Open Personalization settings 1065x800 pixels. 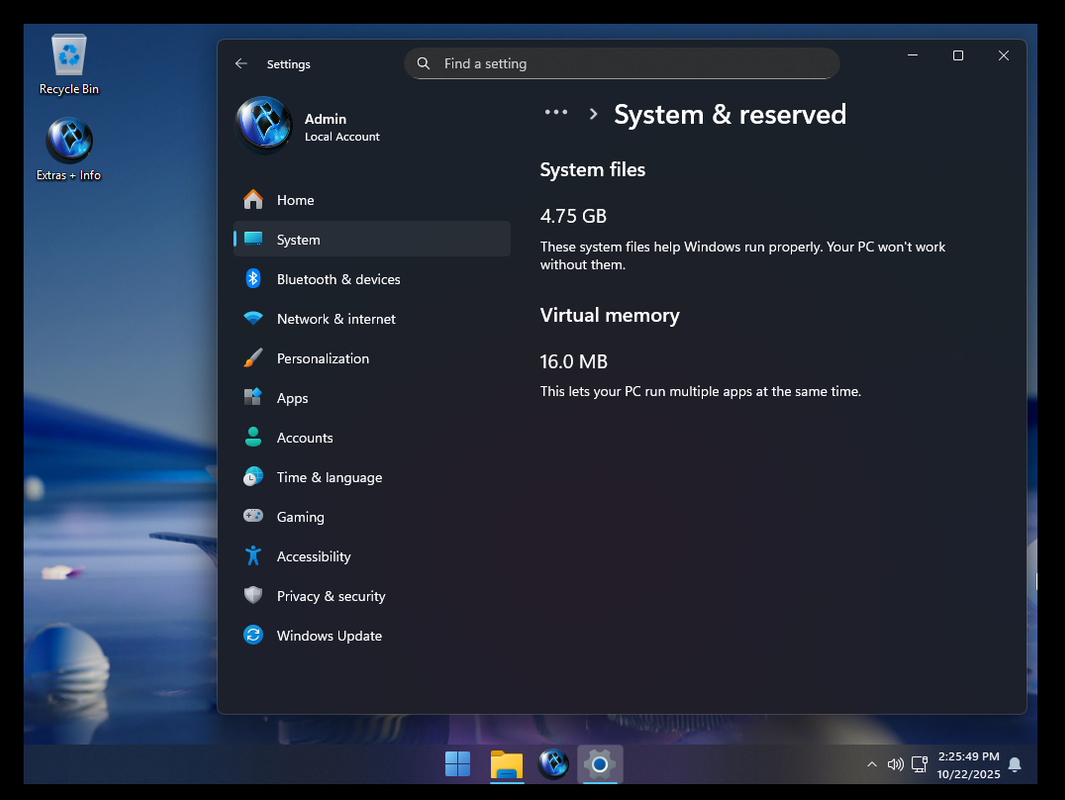(372, 358)
